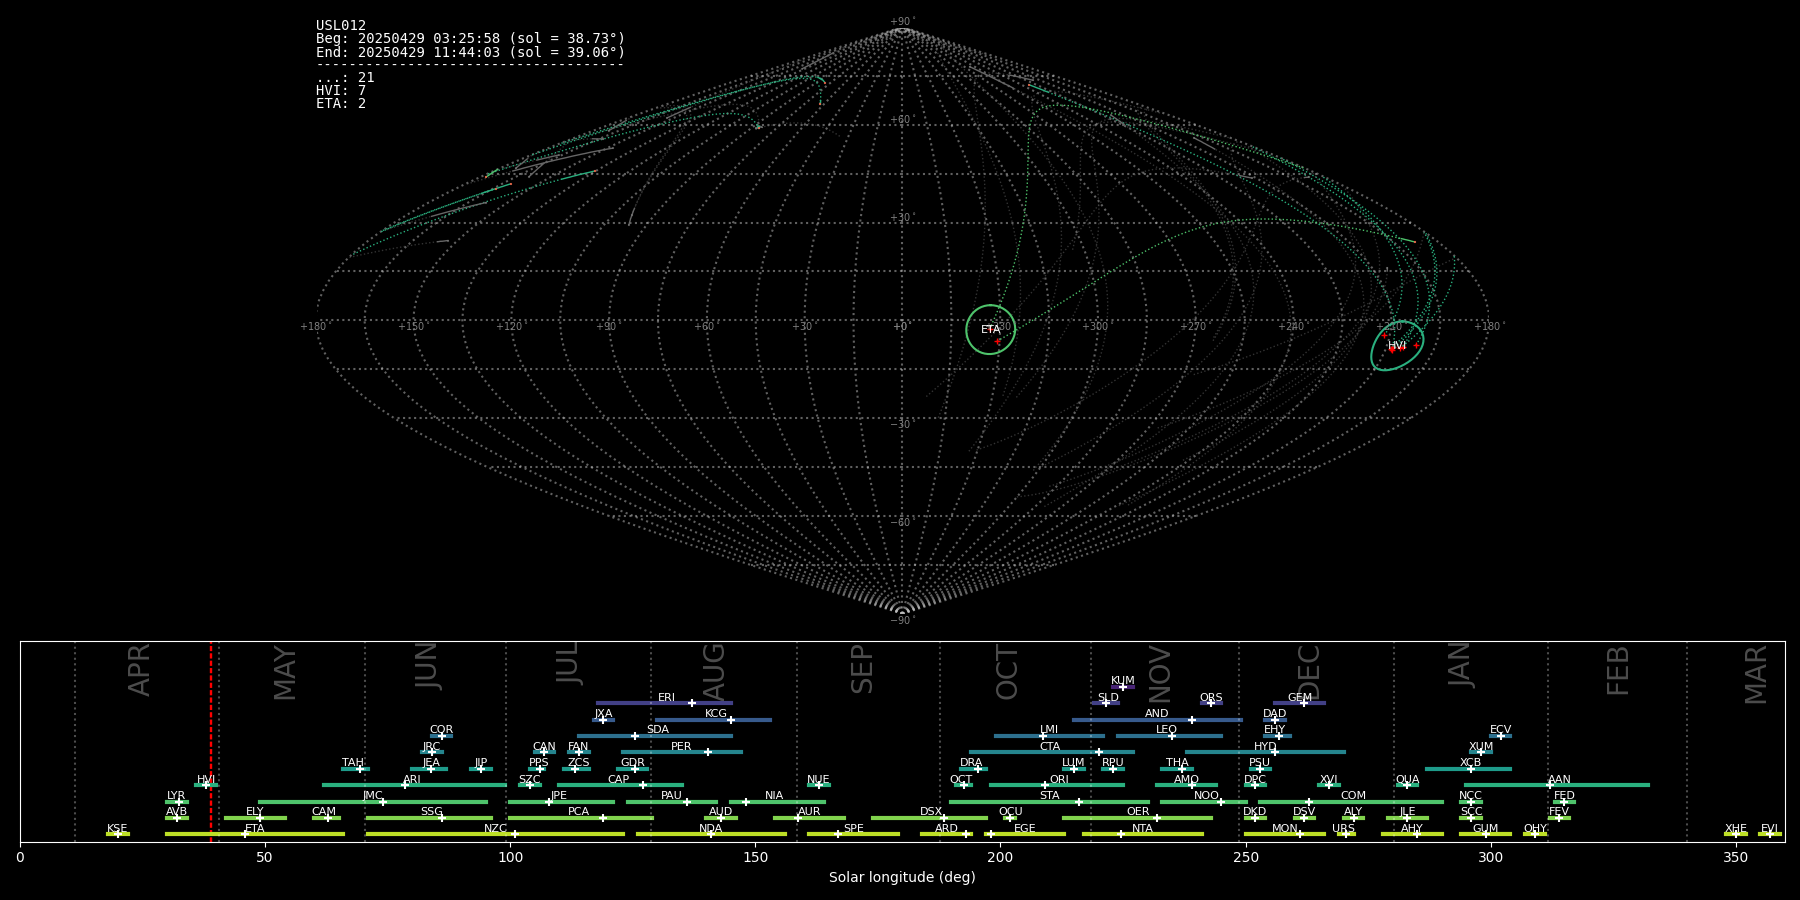Click the PCA shower bar in the timeline
Screen dimensions: 1800x900
(581, 818)
